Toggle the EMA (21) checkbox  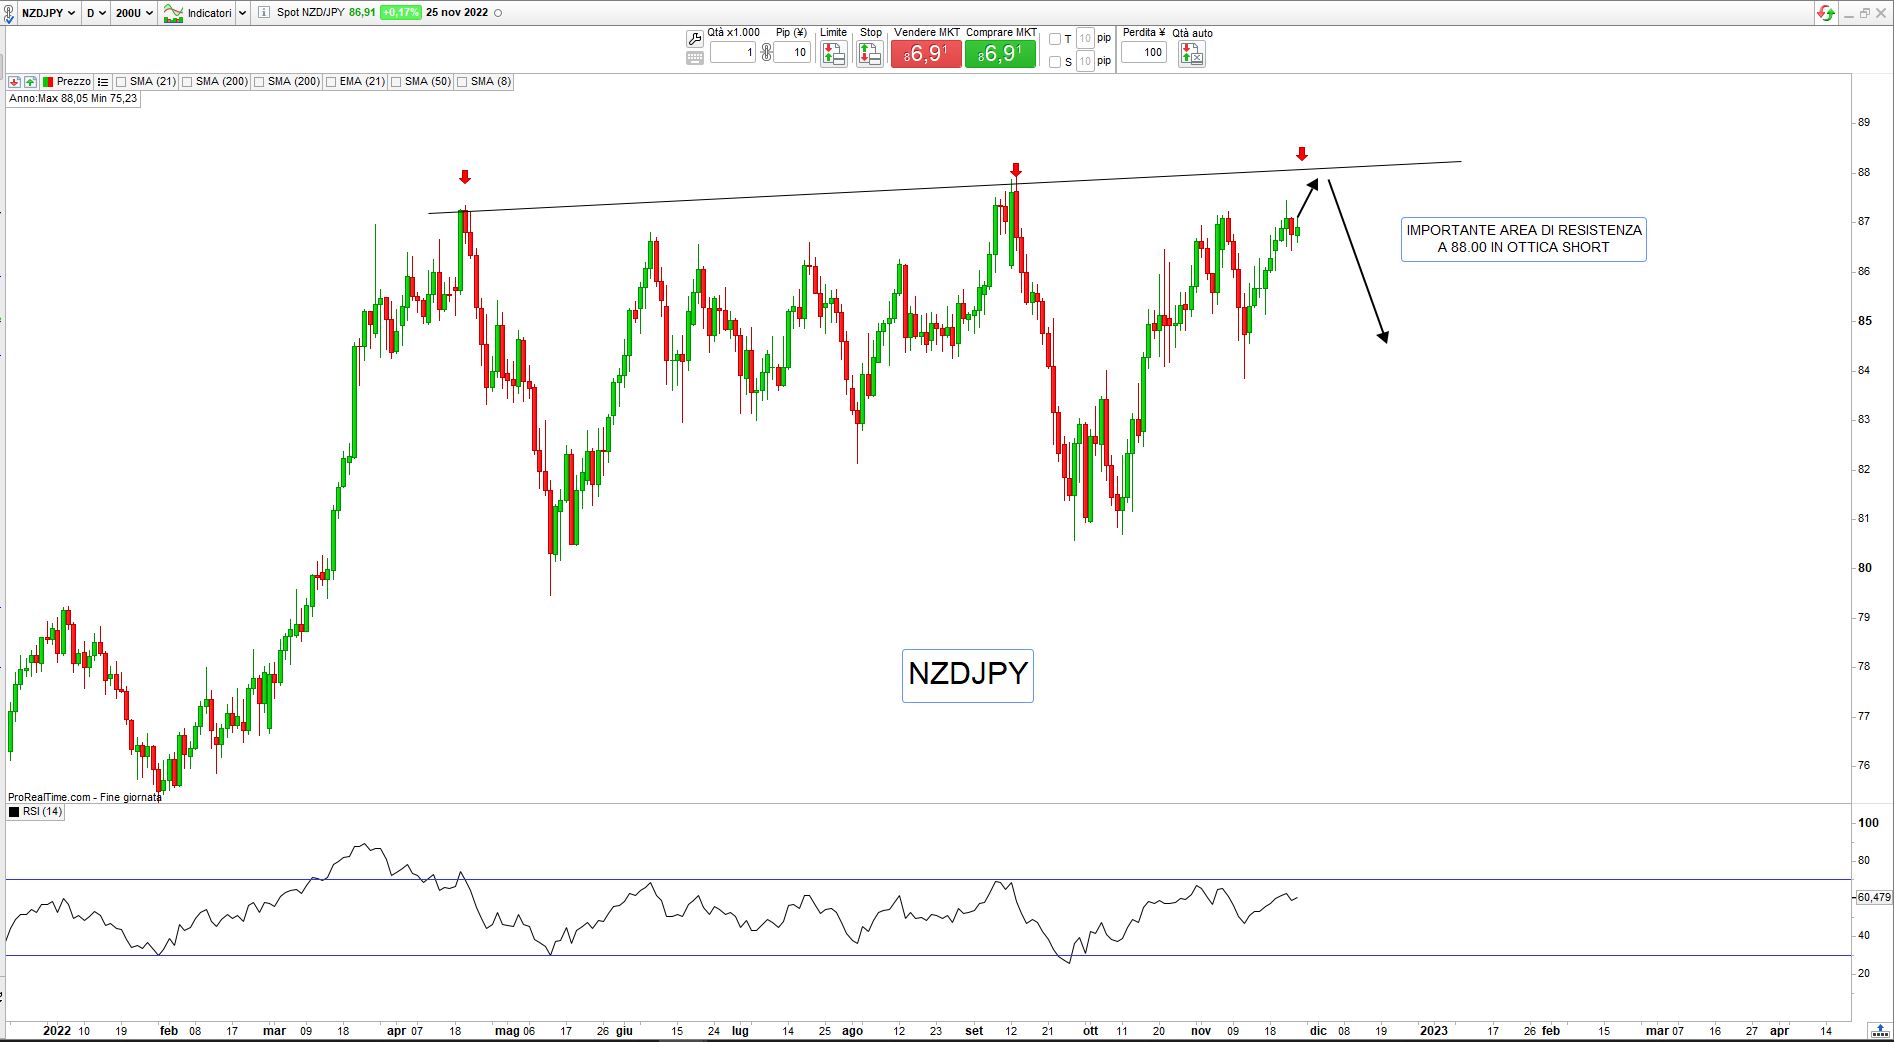click(x=331, y=82)
